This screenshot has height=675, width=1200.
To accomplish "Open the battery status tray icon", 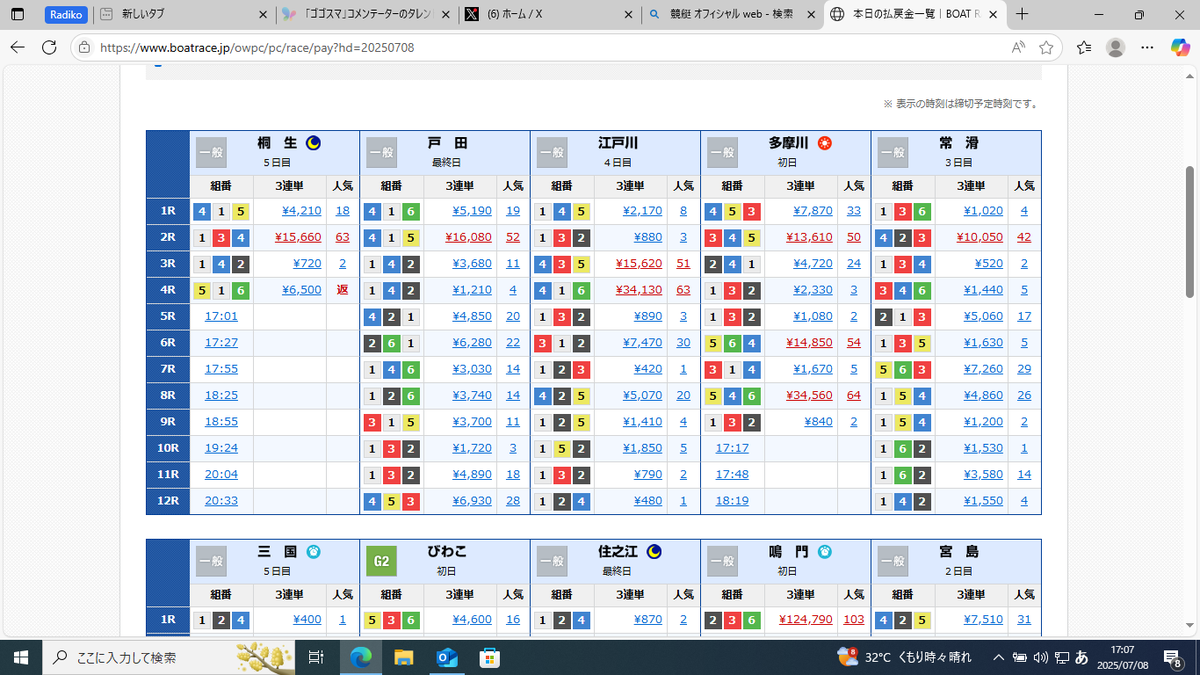I will pyautogui.click(x=1019, y=657).
